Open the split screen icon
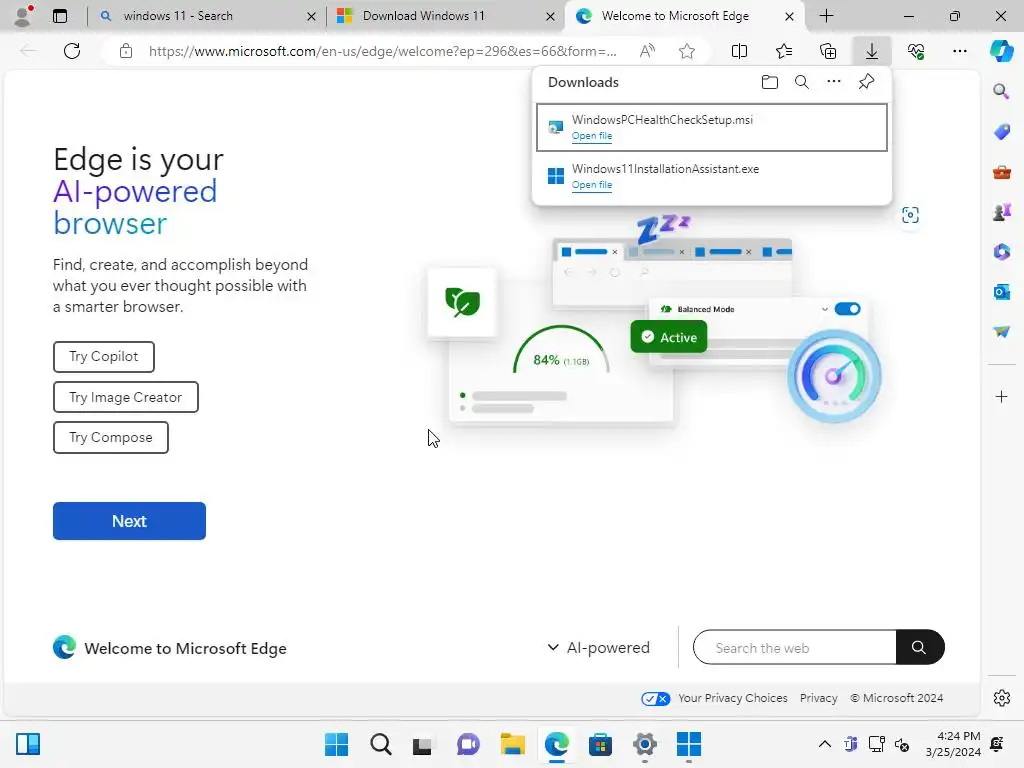 (x=739, y=51)
